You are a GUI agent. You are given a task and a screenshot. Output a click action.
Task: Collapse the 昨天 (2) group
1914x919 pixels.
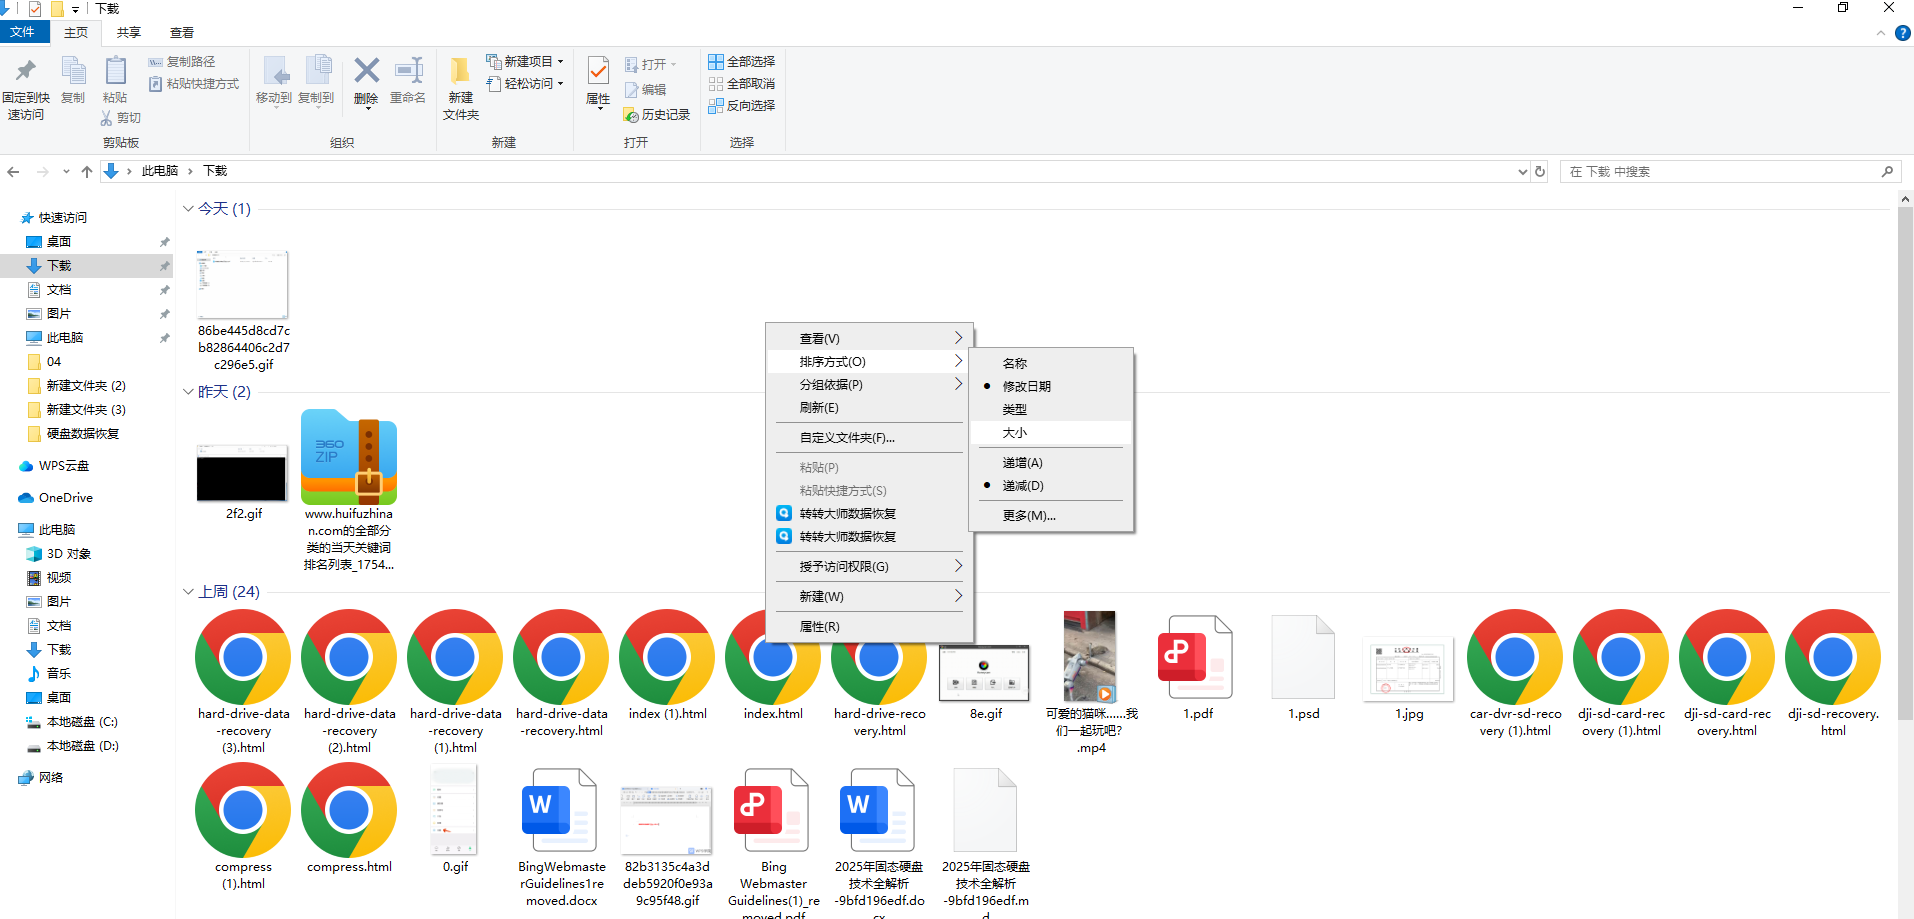(x=188, y=392)
